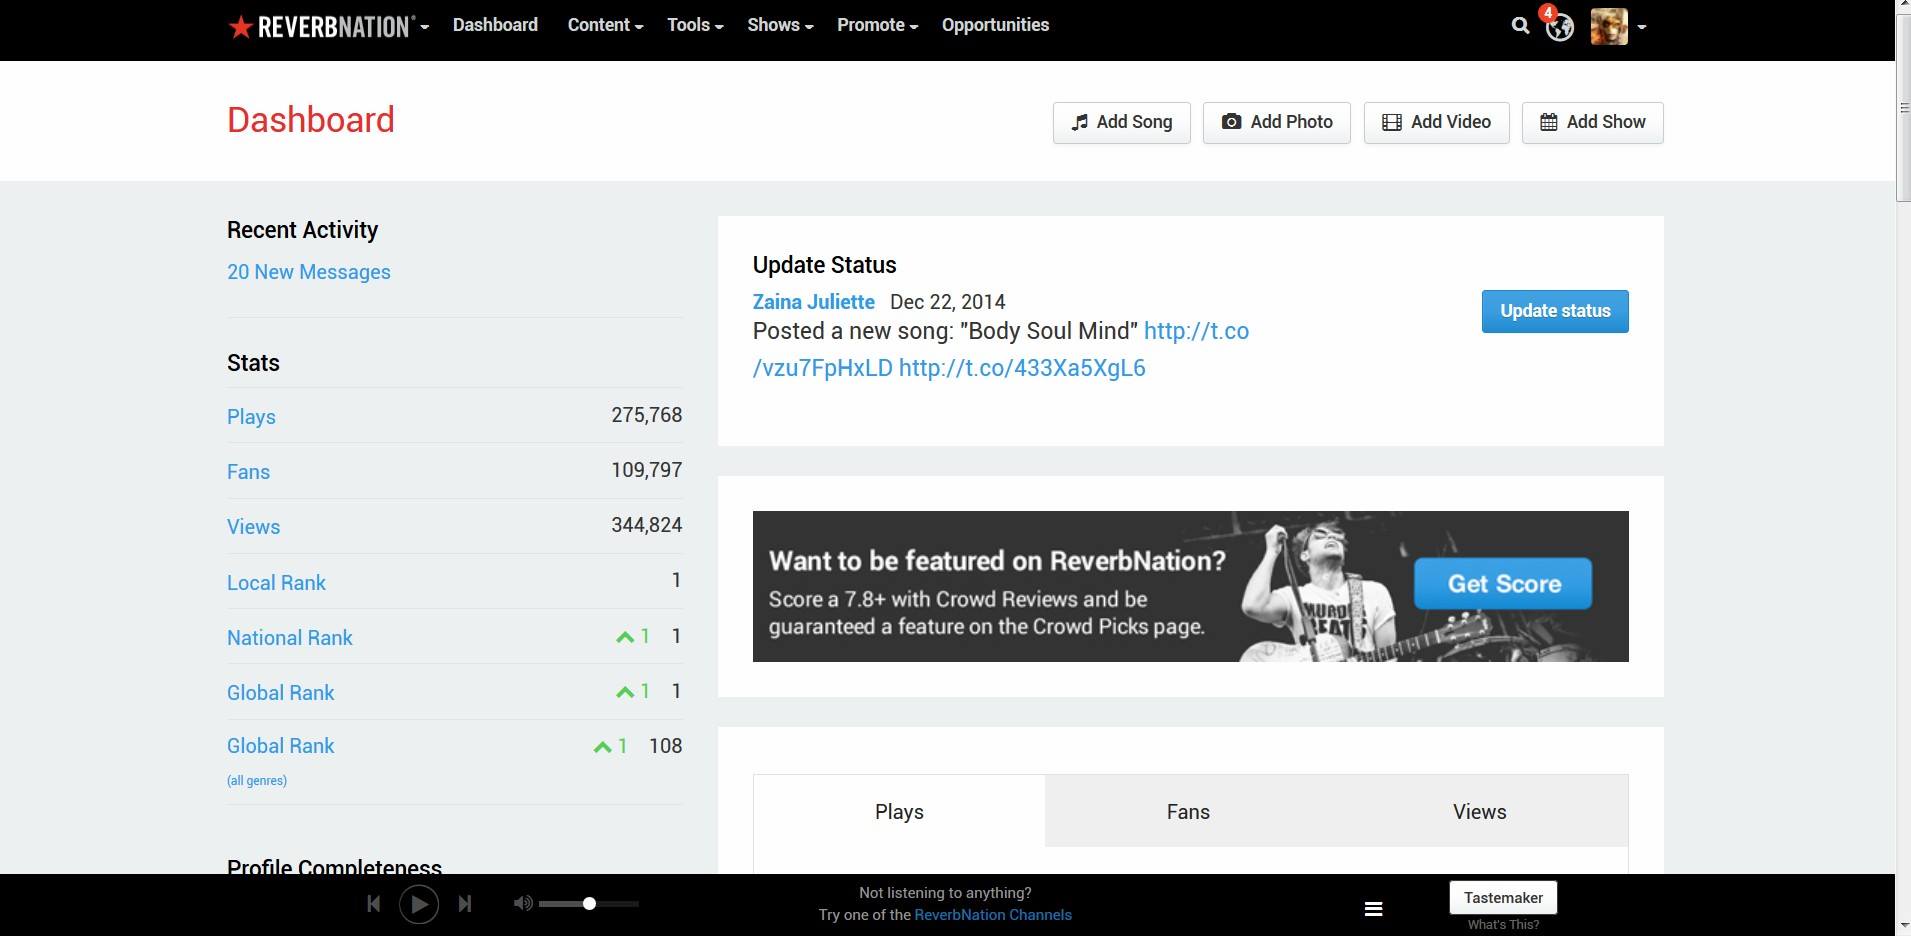Click the Dec 22, 2014 date text
The image size is (1911, 936).
coord(947,302)
